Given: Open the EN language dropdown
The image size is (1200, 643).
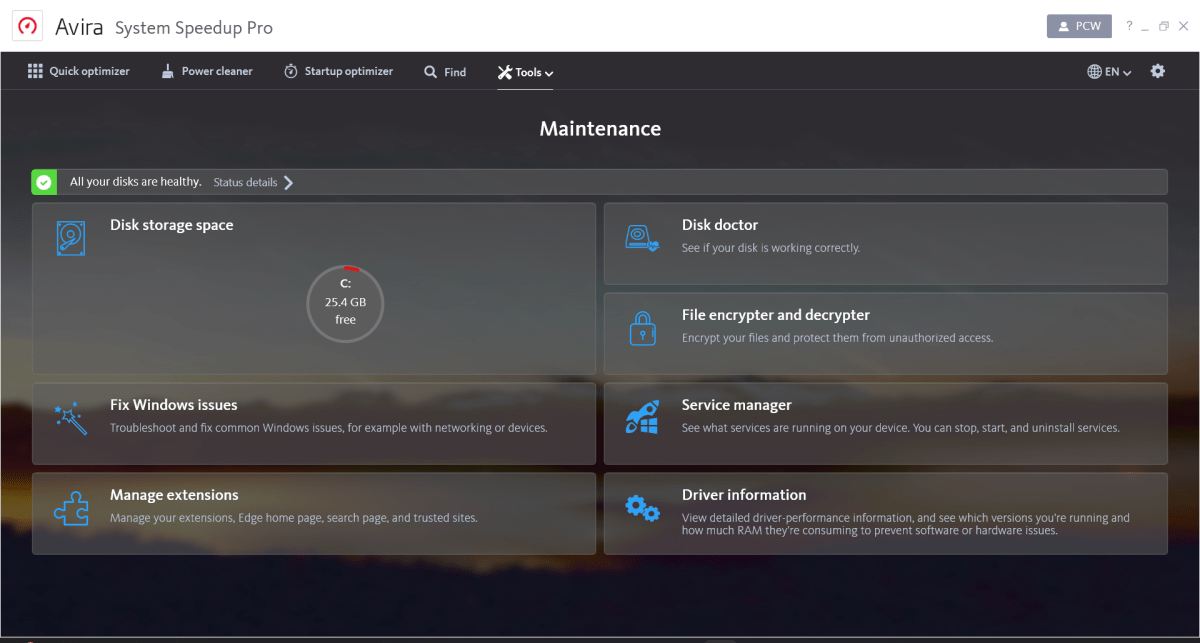Looking at the screenshot, I should pos(1118,72).
